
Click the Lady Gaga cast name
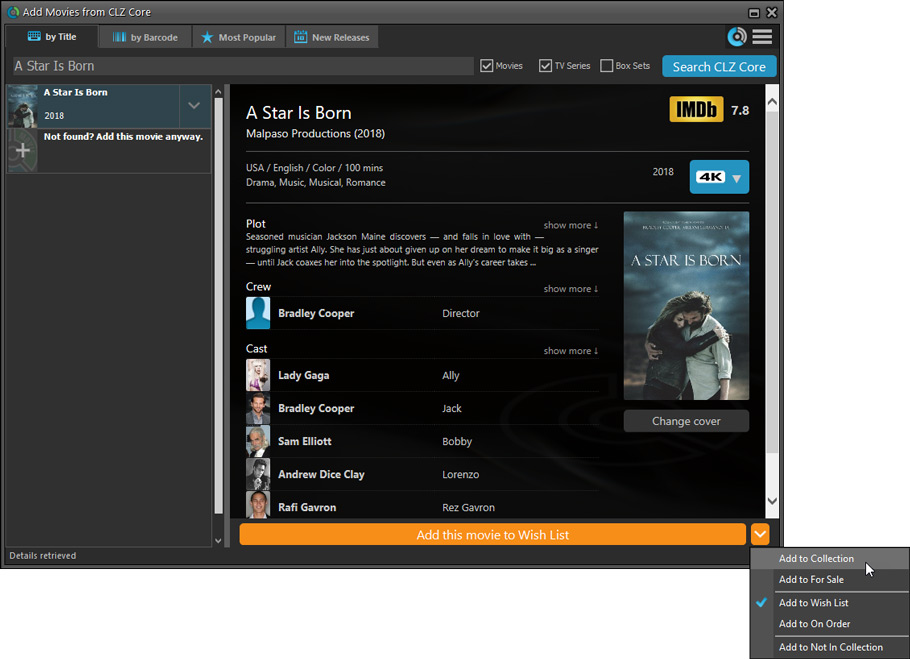point(304,375)
